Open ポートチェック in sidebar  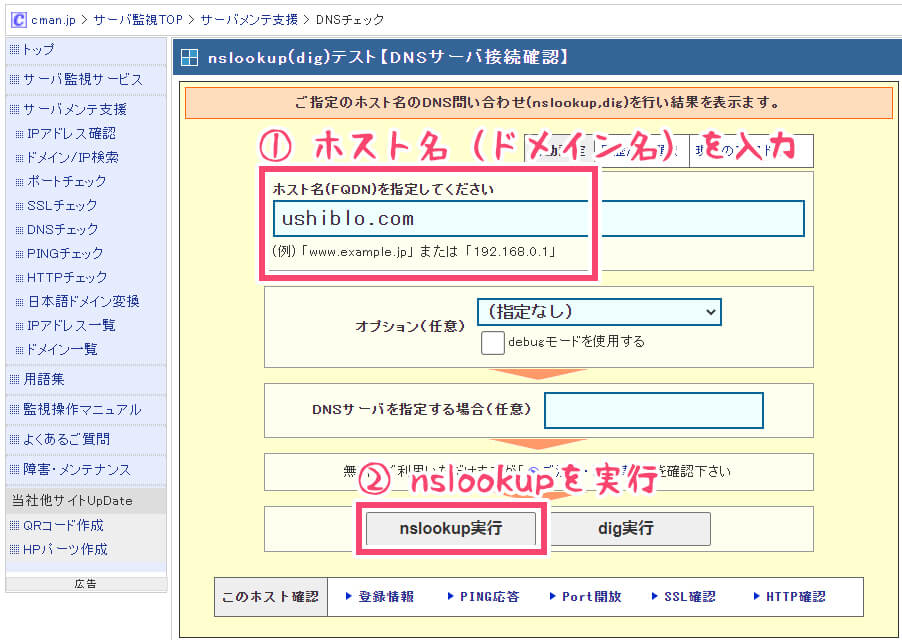(67, 181)
